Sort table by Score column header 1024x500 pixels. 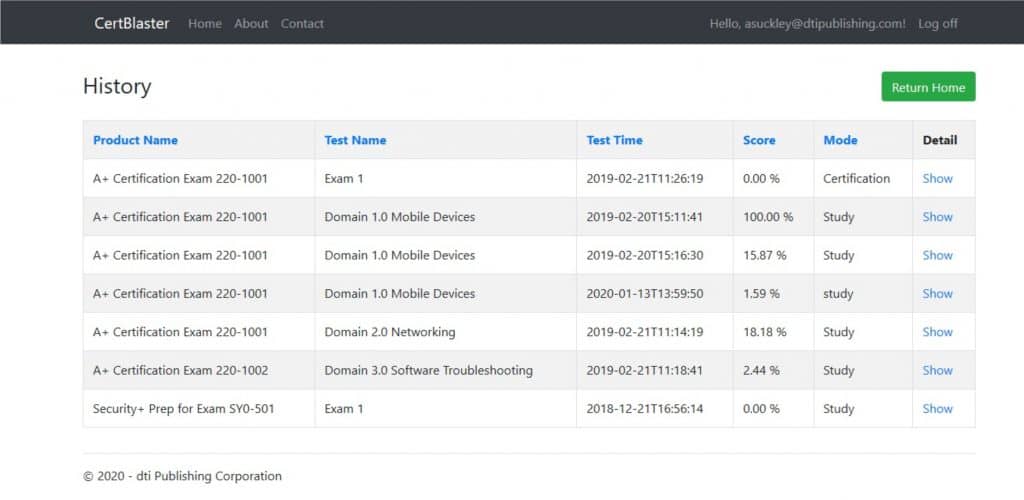tap(759, 140)
